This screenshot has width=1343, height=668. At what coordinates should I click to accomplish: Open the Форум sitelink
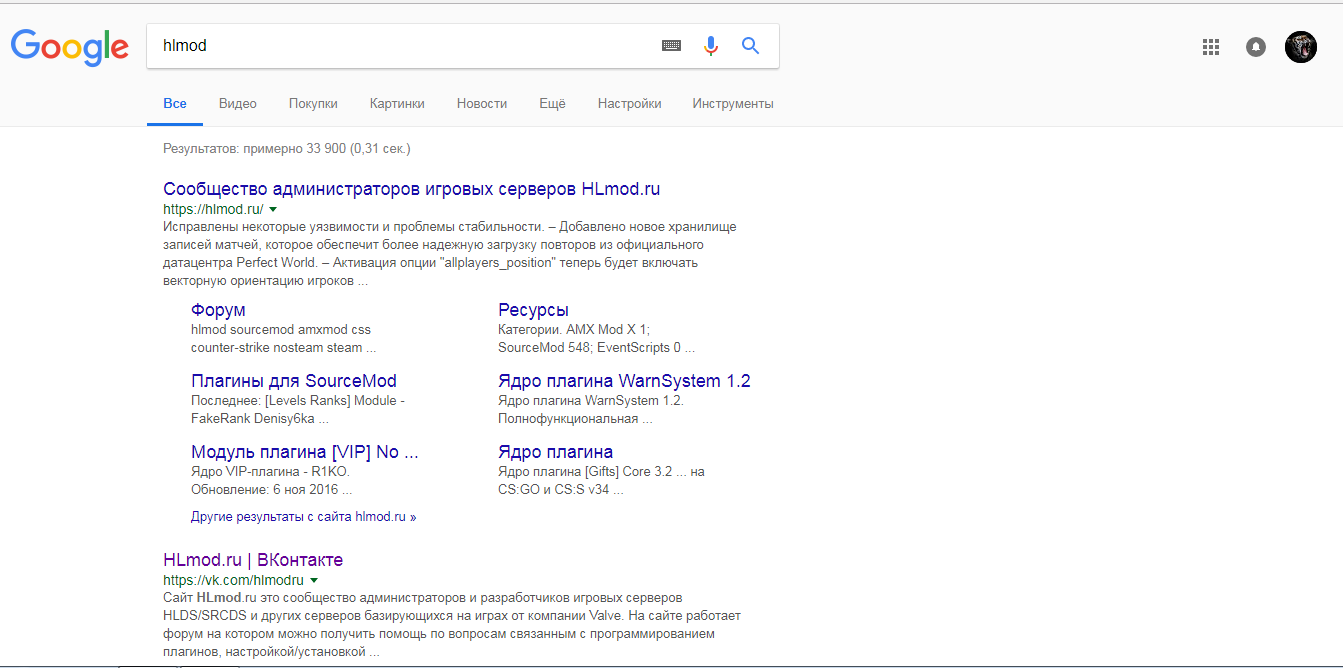click(218, 310)
